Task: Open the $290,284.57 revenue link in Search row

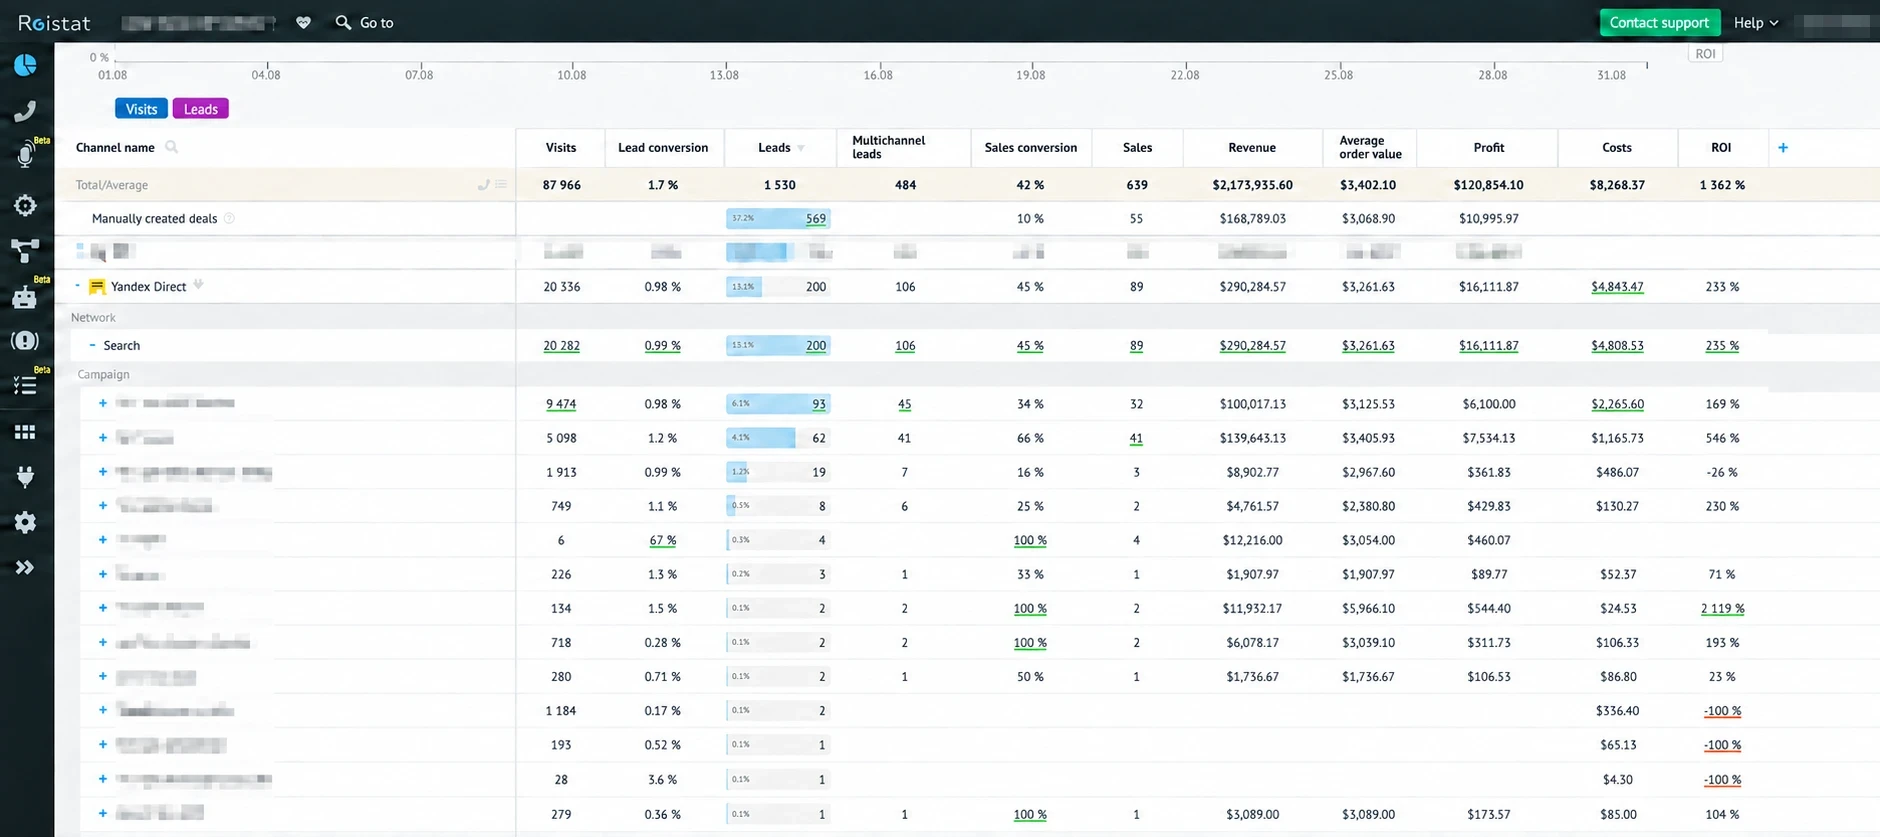Action: pyautogui.click(x=1252, y=345)
